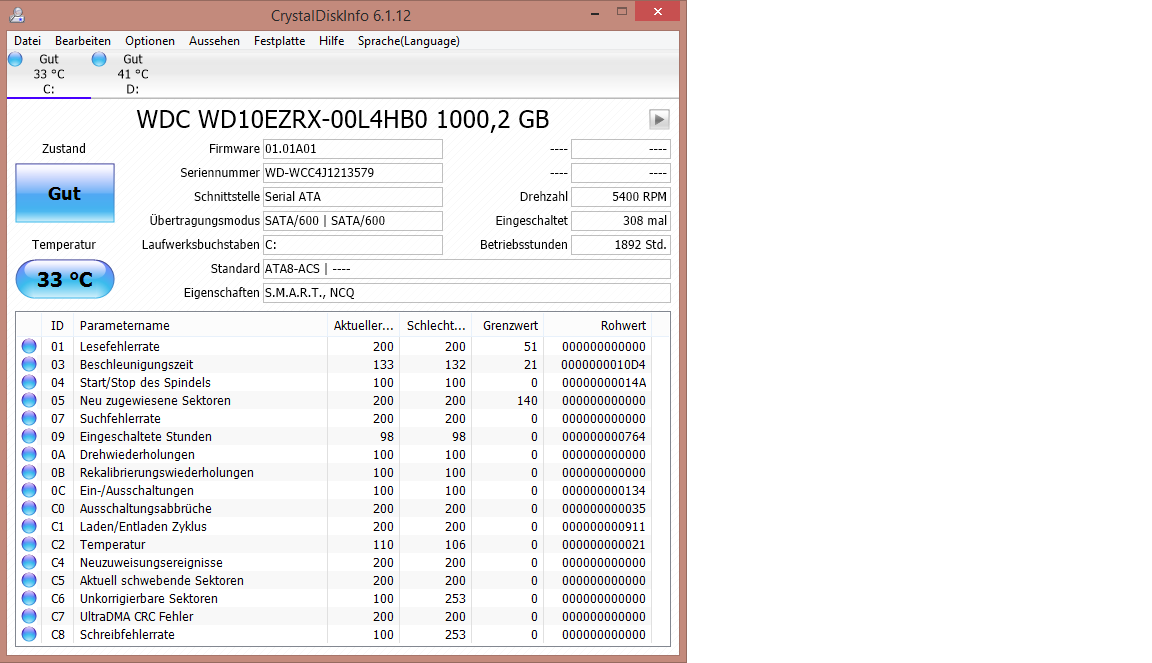Click status orb for Drehwiederholungen row
This screenshot has width=1152, height=663.
pyautogui.click(x=29, y=454)
